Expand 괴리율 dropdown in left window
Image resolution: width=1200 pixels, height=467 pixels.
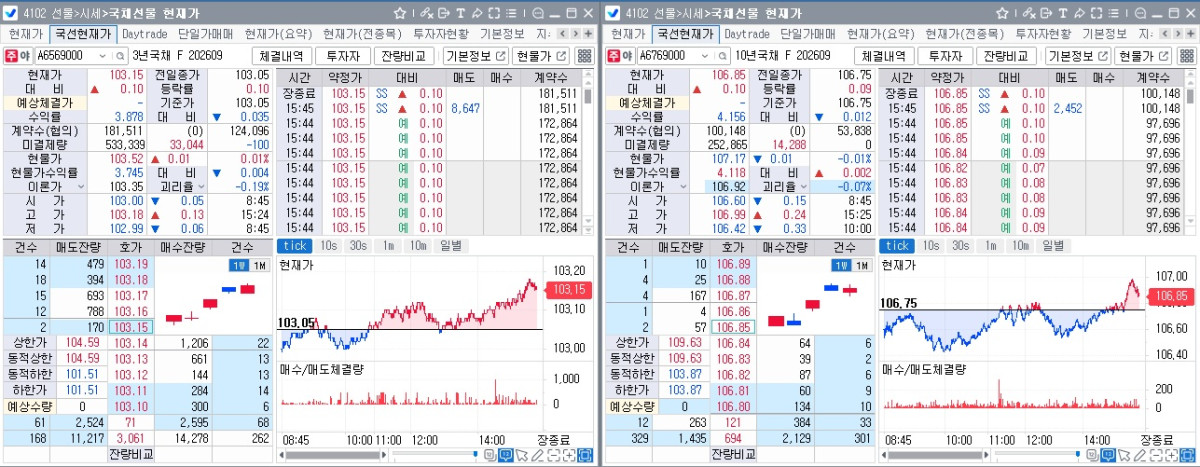click(x=202, y=186)
